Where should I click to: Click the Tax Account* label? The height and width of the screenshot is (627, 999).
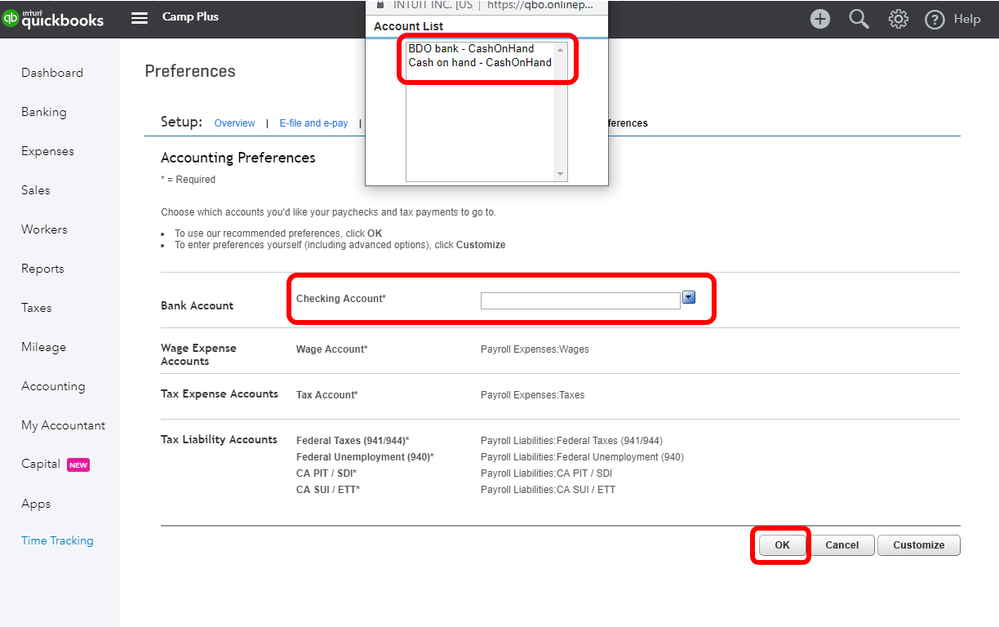coord(327,395)
